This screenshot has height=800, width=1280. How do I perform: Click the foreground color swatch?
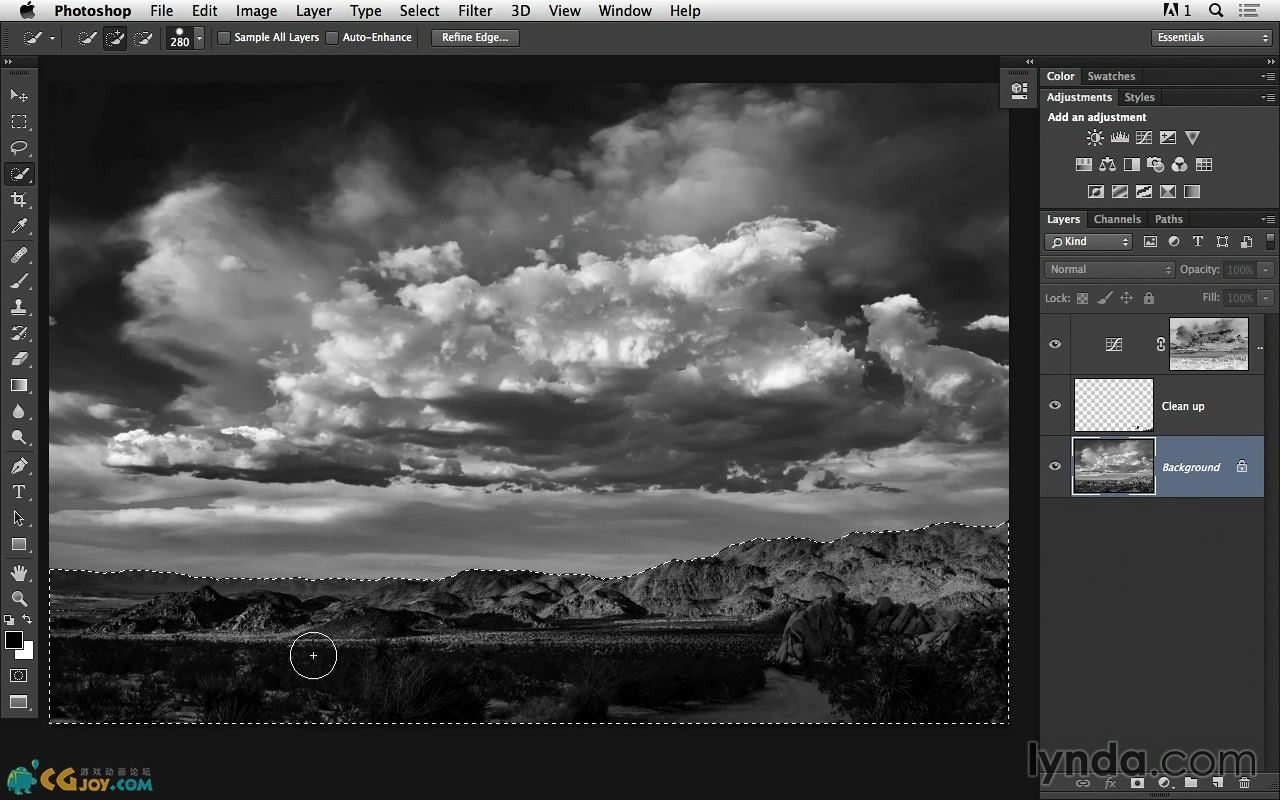pyautogui.click(x=14, y=640)
